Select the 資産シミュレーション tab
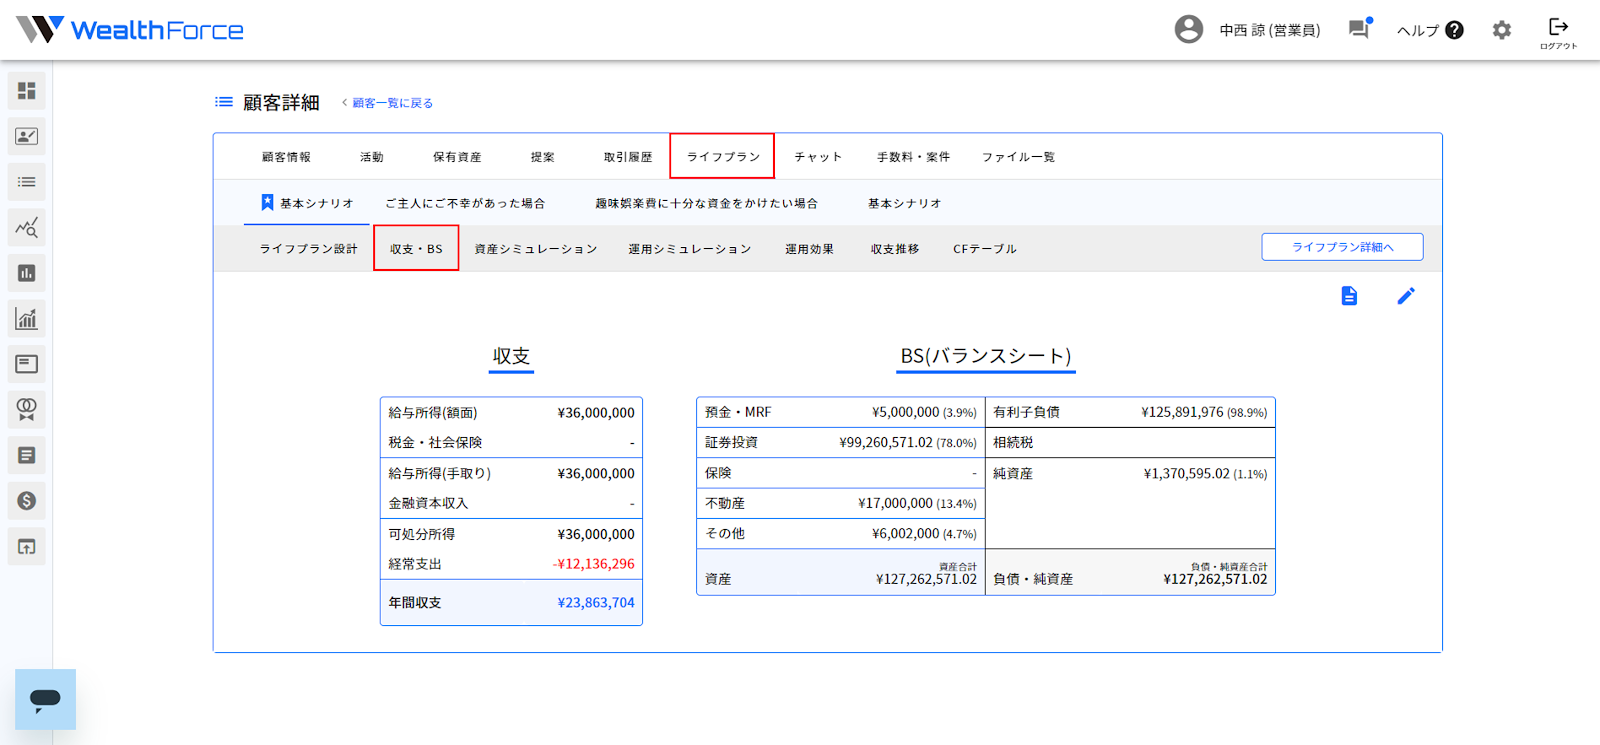This screenshot has width=1600, height=745. [536, 249]
